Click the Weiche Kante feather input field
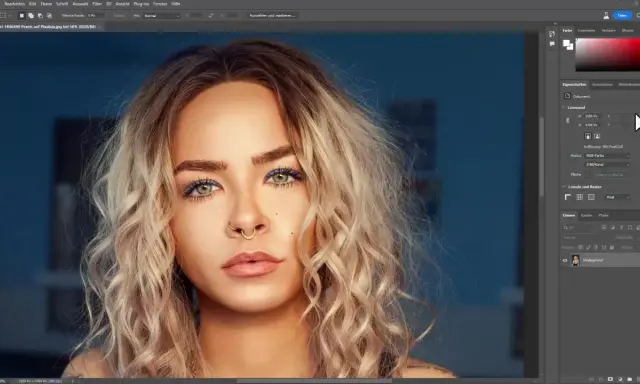The height and width of the screenshot is (384, 640). coord(96,16)
